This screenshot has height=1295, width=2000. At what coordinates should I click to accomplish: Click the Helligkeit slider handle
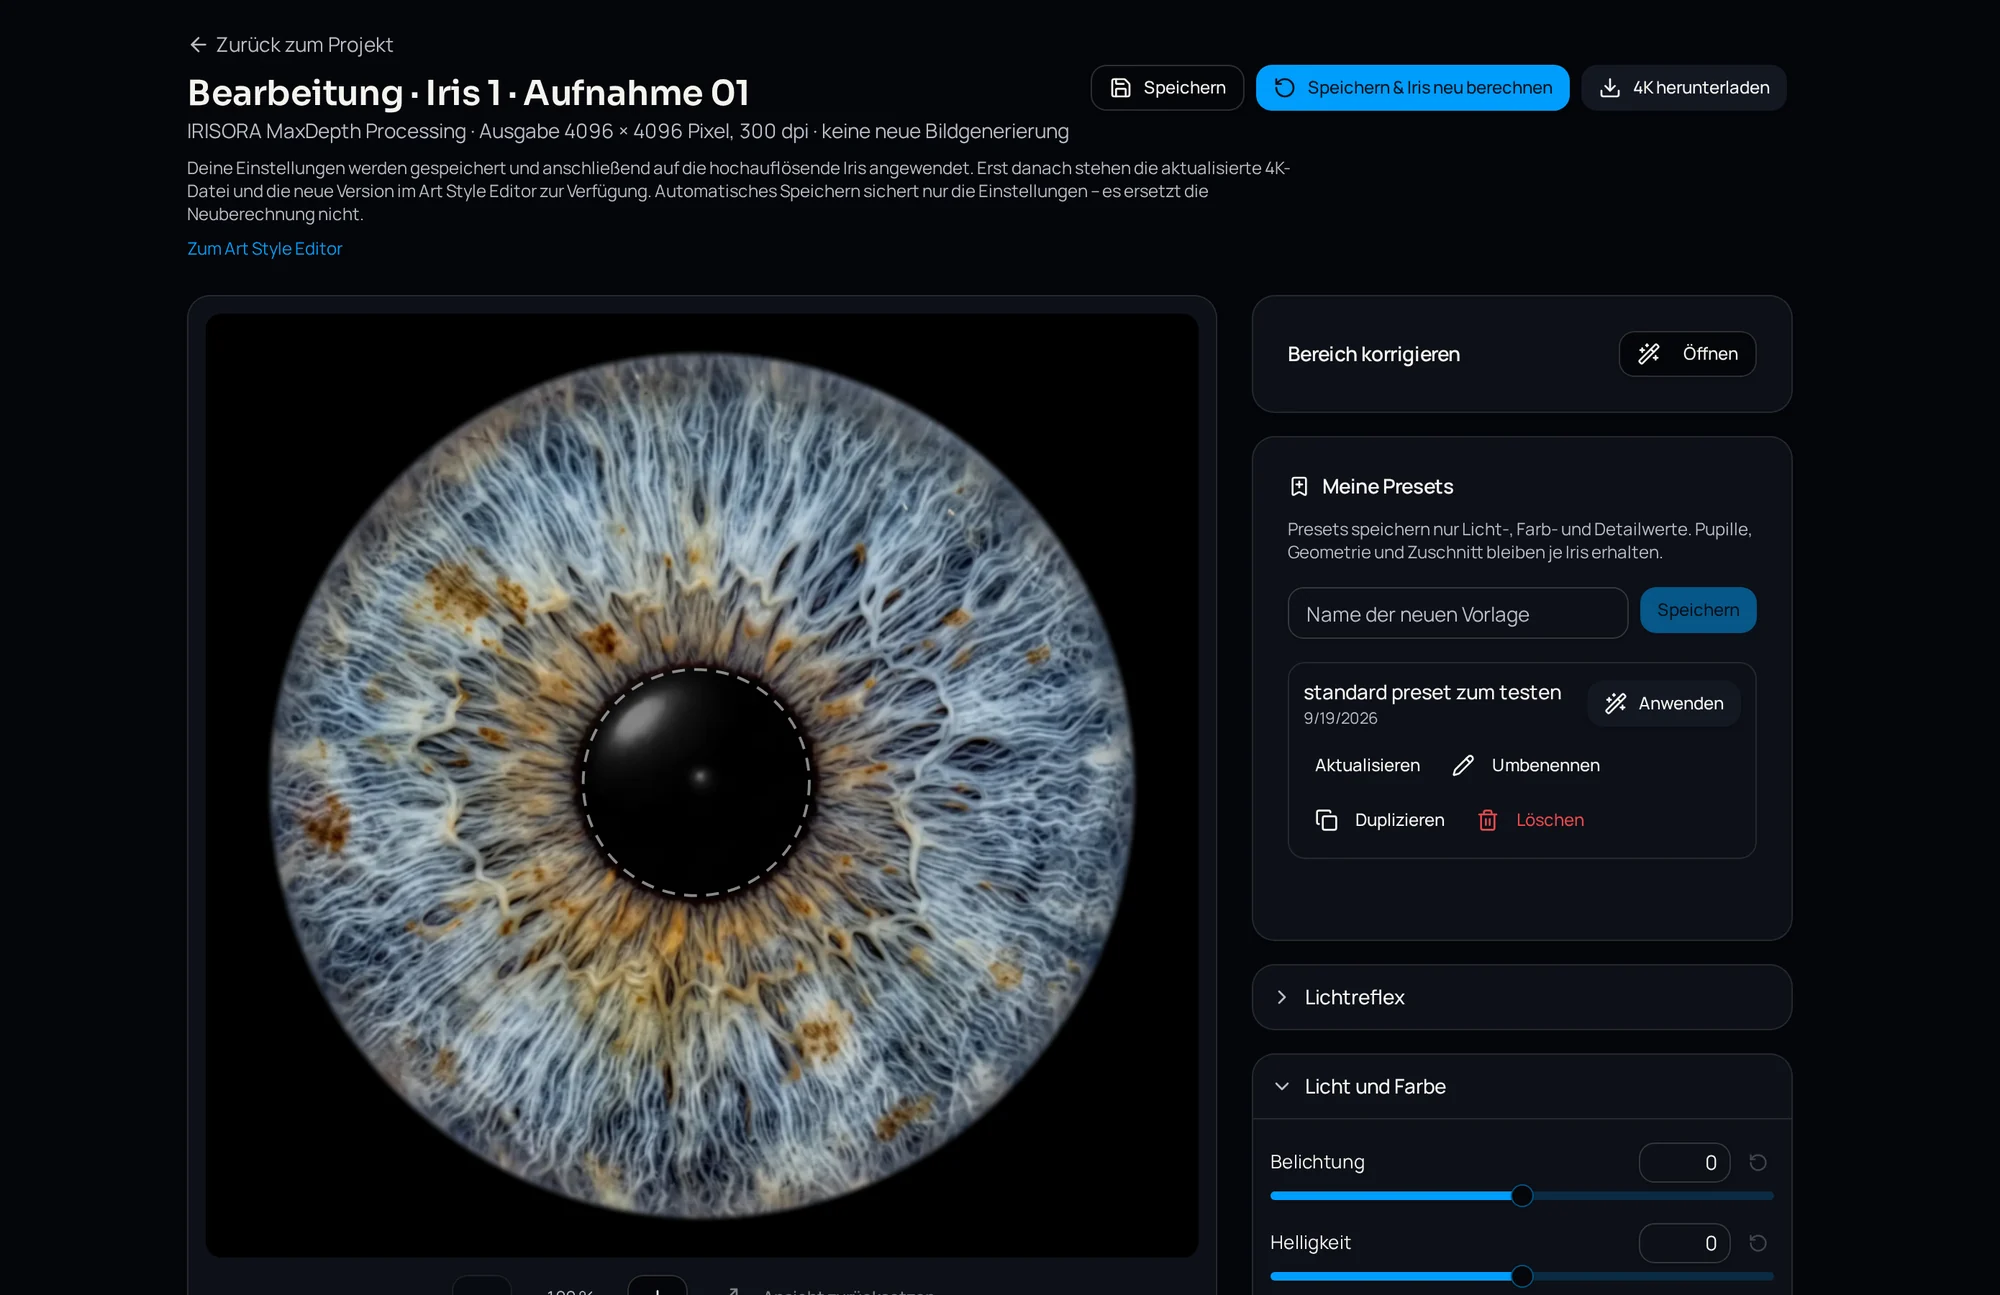pyautogui.click(x=1522, y=1277)
